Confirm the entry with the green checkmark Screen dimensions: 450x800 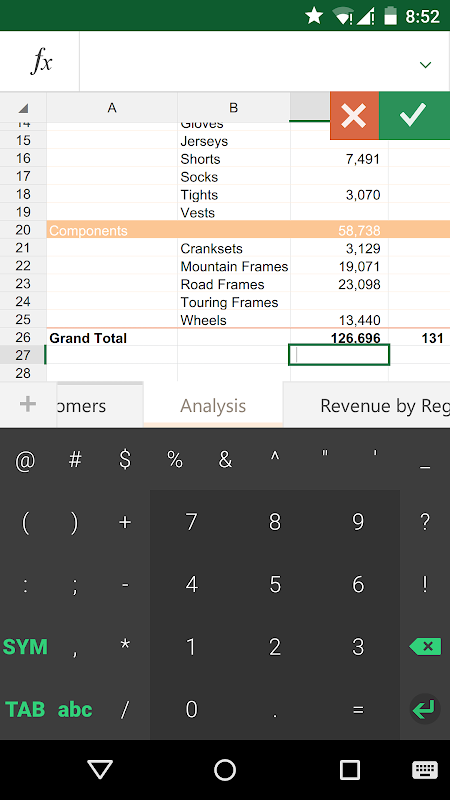tap(414, 115)
